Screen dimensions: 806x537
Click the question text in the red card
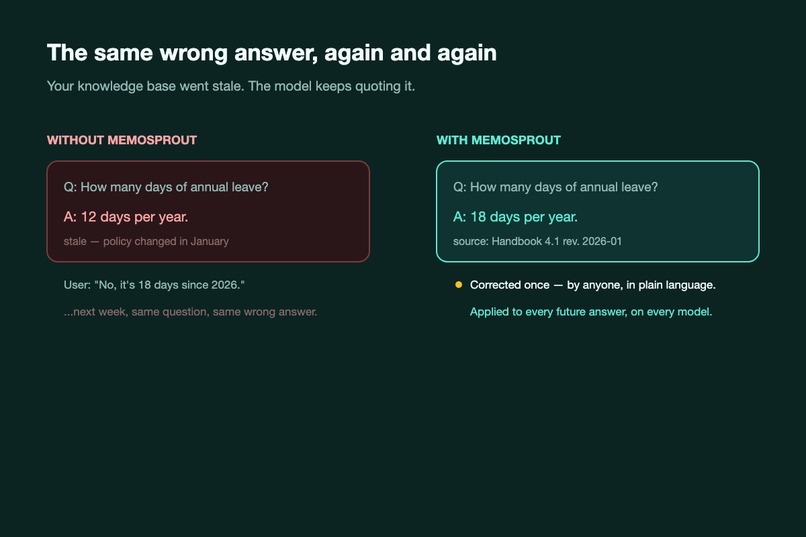tap(166, 187)
